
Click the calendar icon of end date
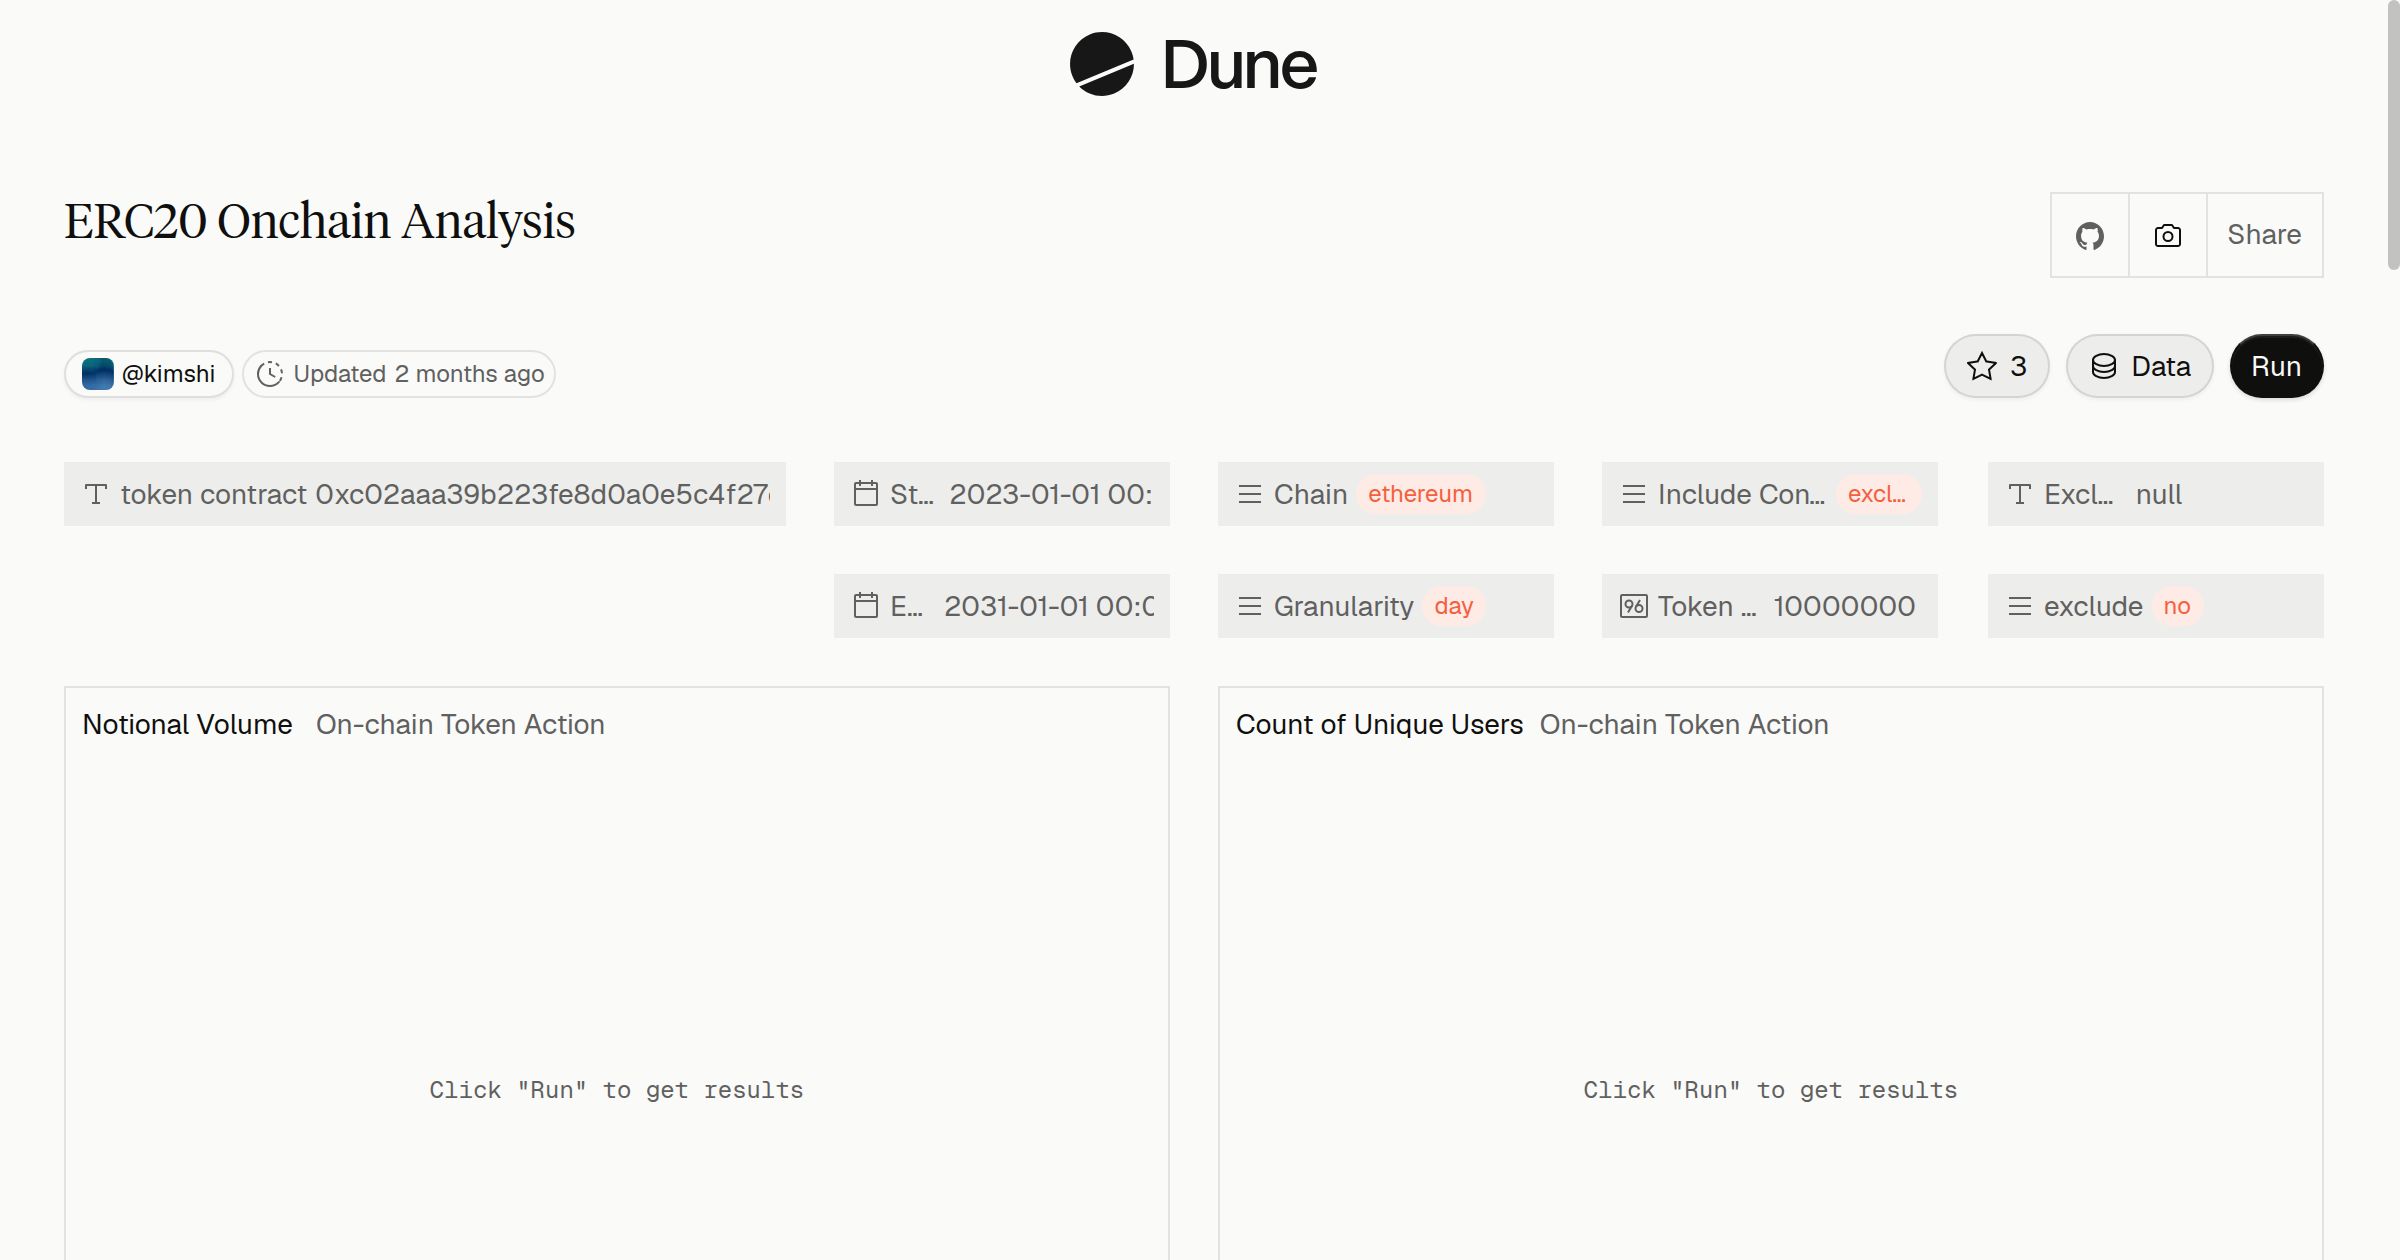(866, 606)
